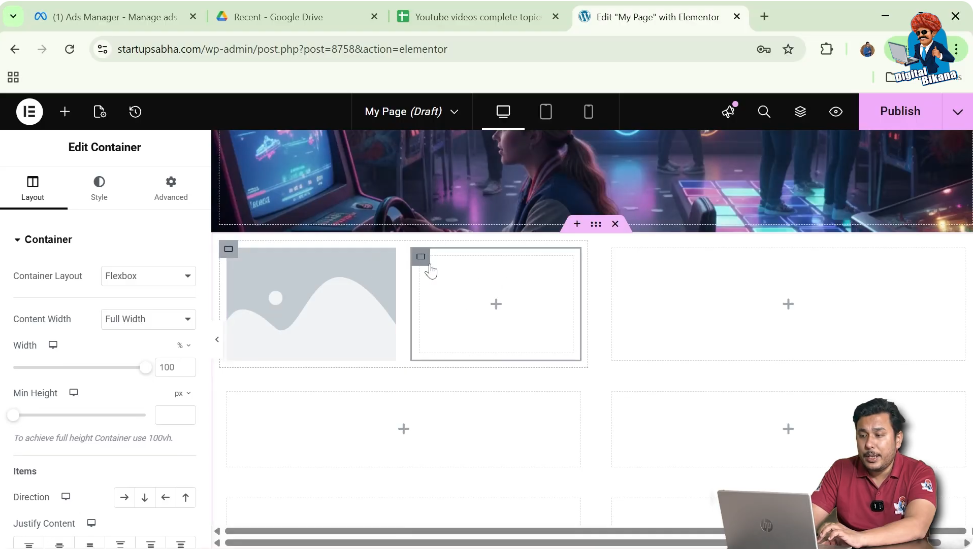Screen dimensions: 976x551
Task: Open the History clock icon
Action: click(x=135, y=112)
